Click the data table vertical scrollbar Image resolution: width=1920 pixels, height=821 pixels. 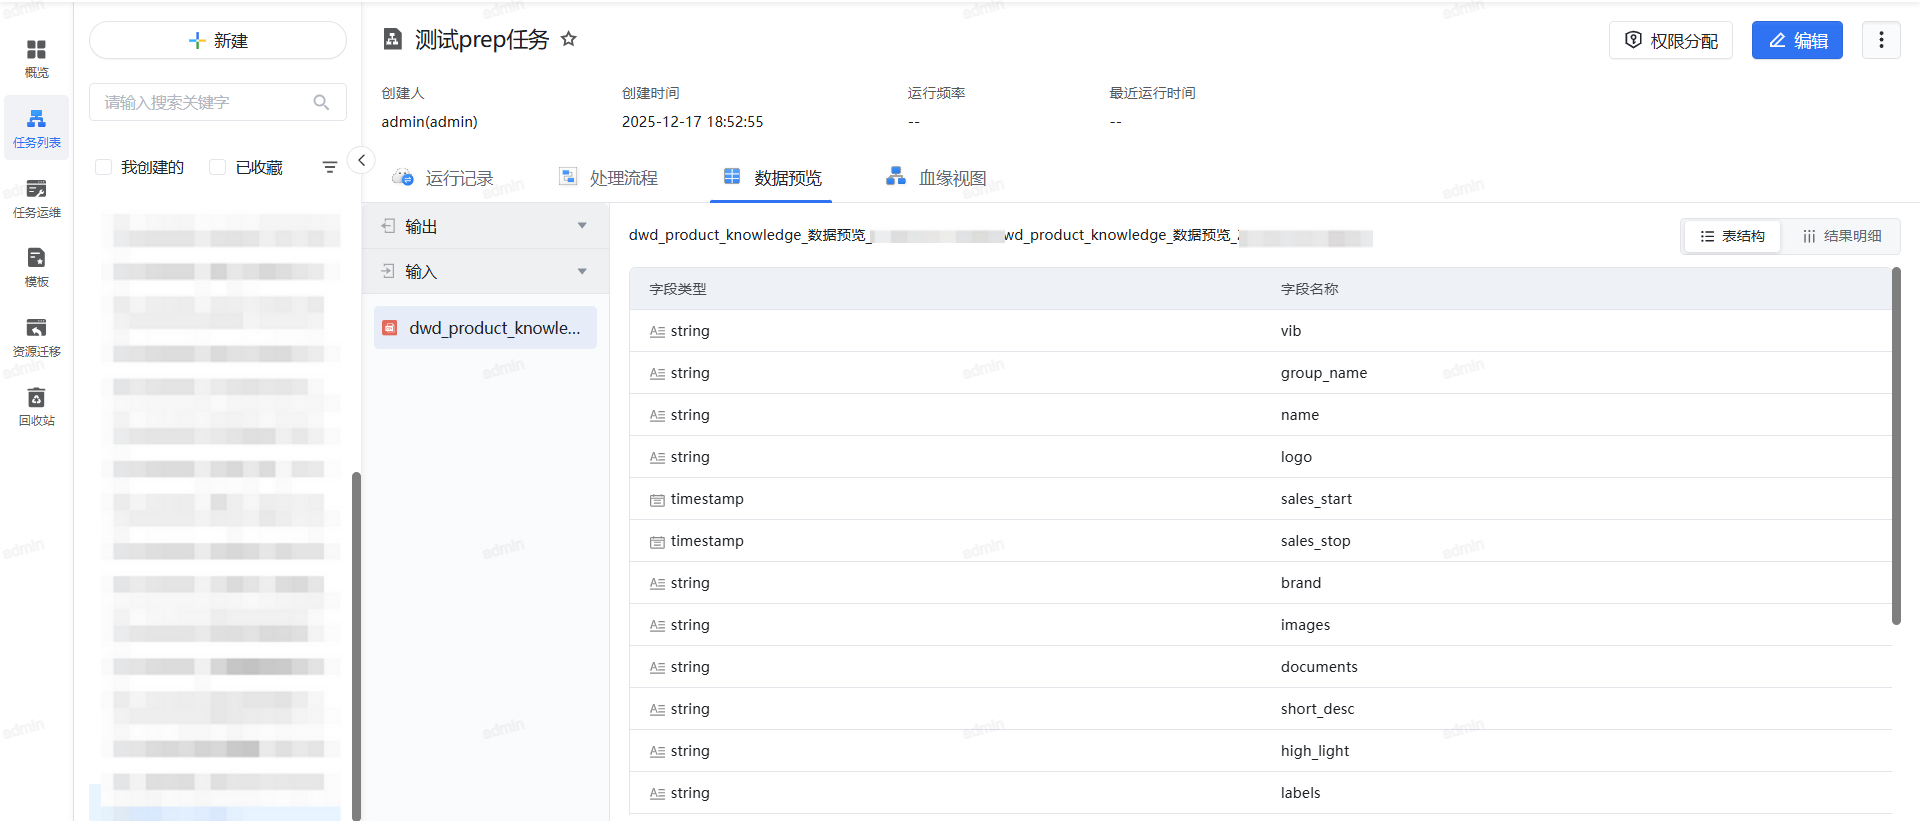click(x=1896, y=446)
